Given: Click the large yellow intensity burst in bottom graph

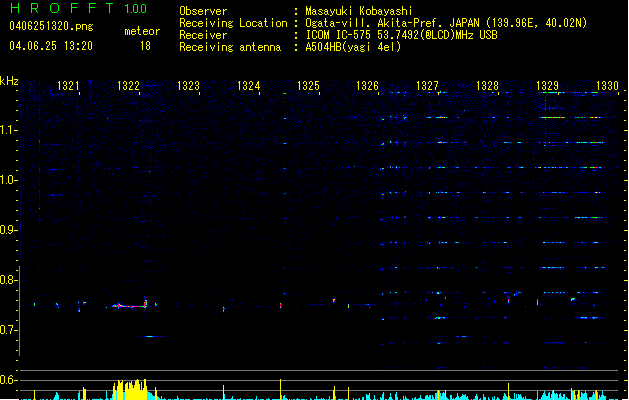Looking at the screenshot, I should 130,390.
